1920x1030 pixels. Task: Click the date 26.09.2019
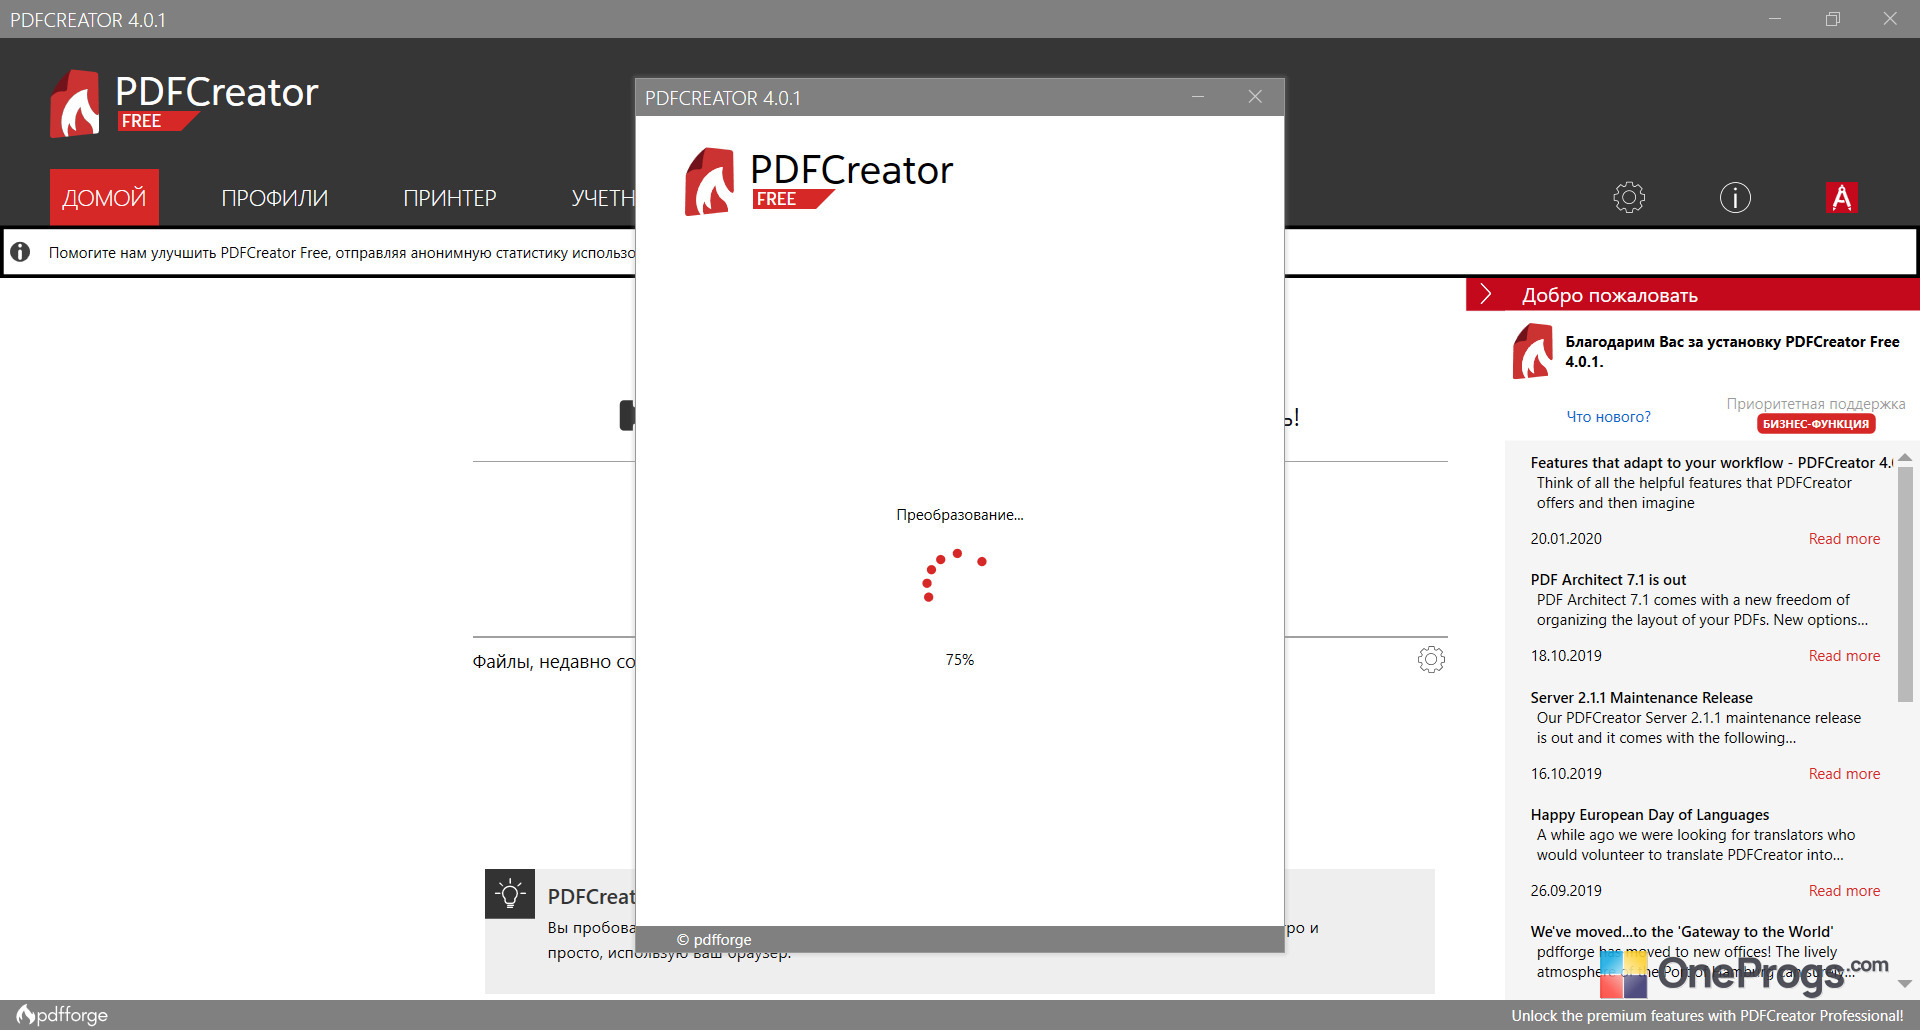[x=1566, y=891]
